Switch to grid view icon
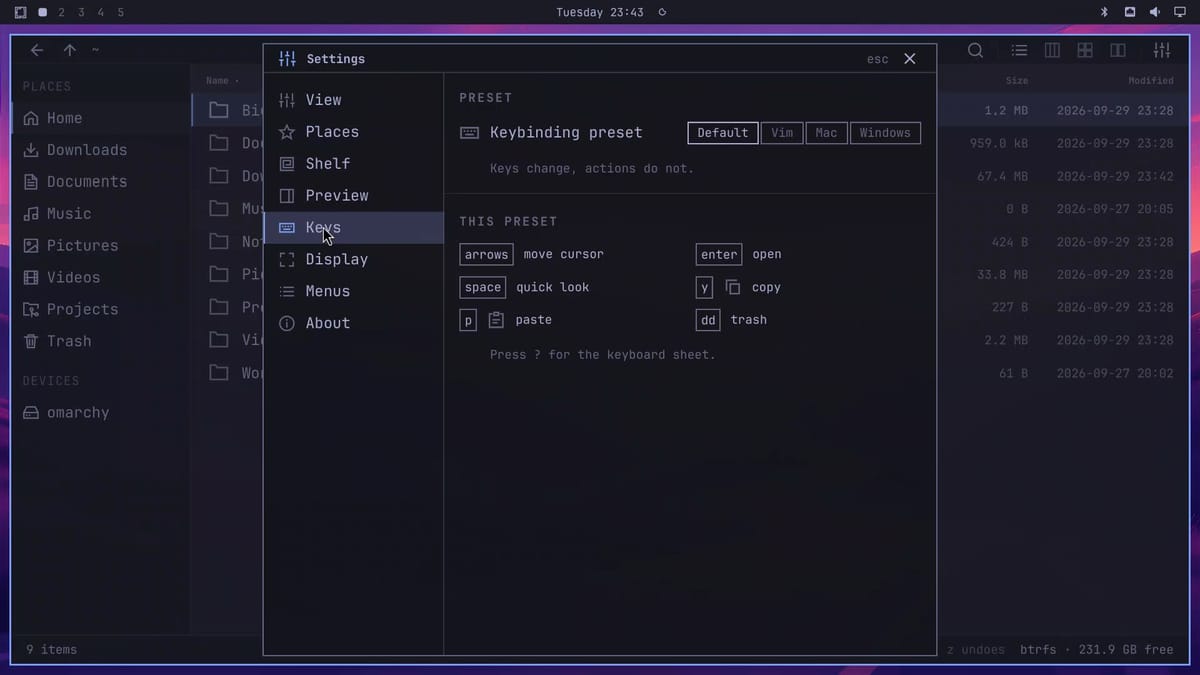 (1085, 50)
